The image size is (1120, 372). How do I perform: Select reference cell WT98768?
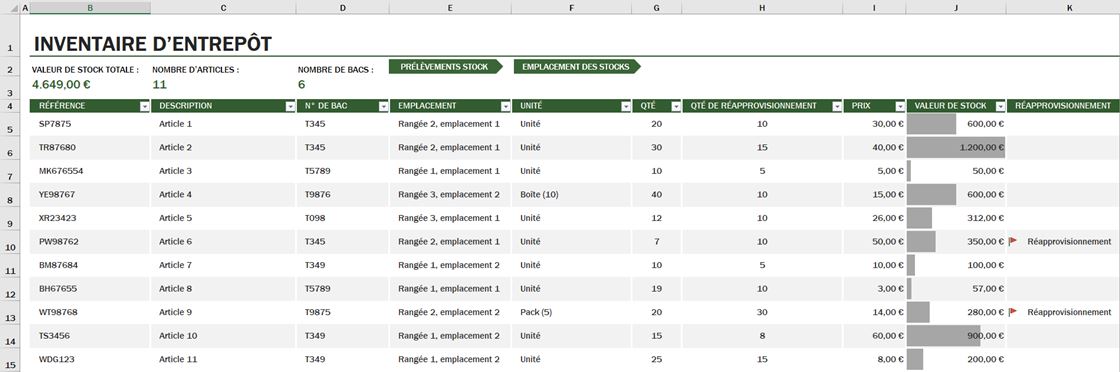tap(90, 312)
